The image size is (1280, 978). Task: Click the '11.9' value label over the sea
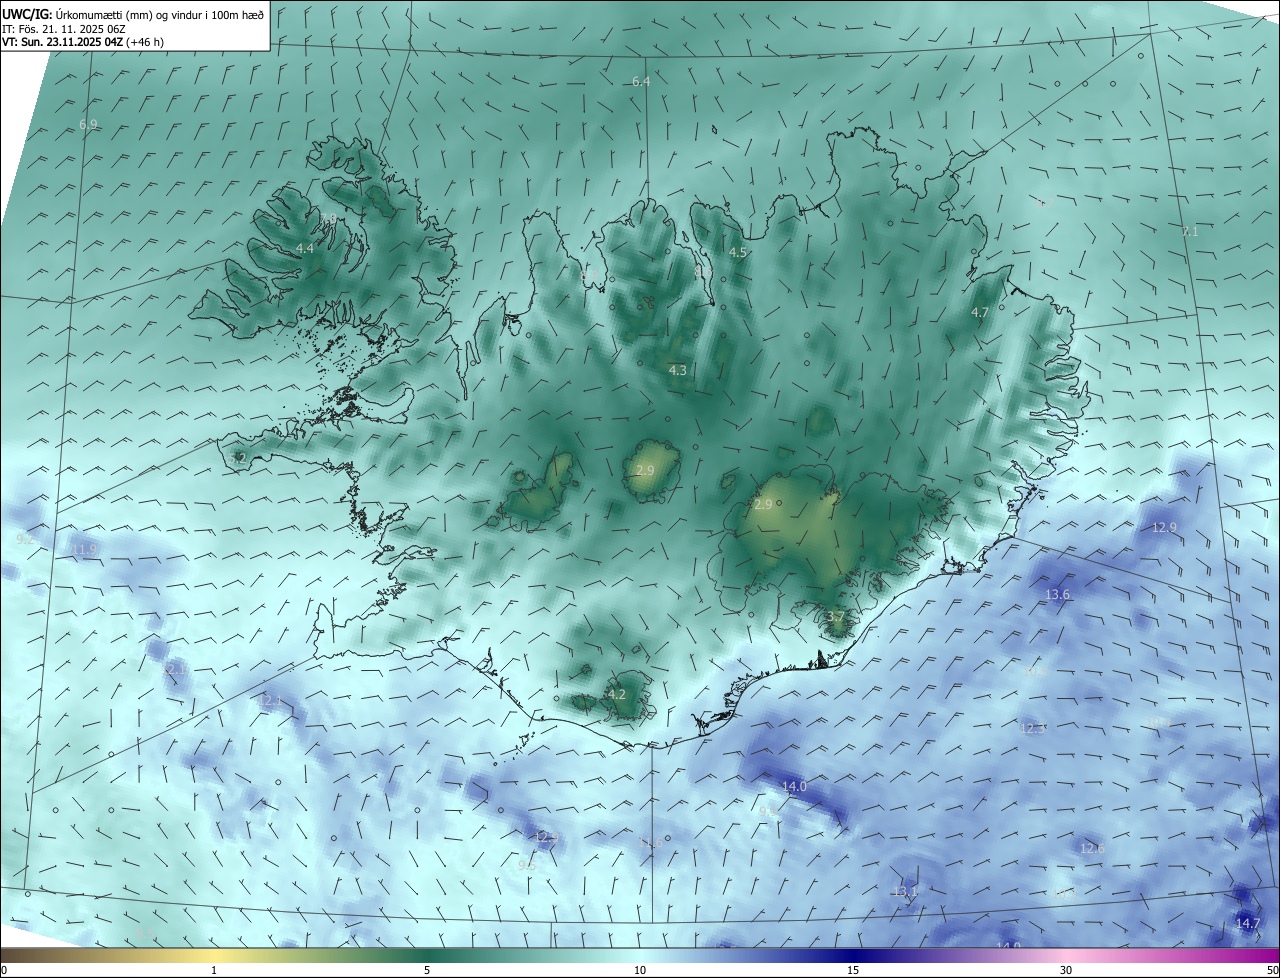(84, 550)
